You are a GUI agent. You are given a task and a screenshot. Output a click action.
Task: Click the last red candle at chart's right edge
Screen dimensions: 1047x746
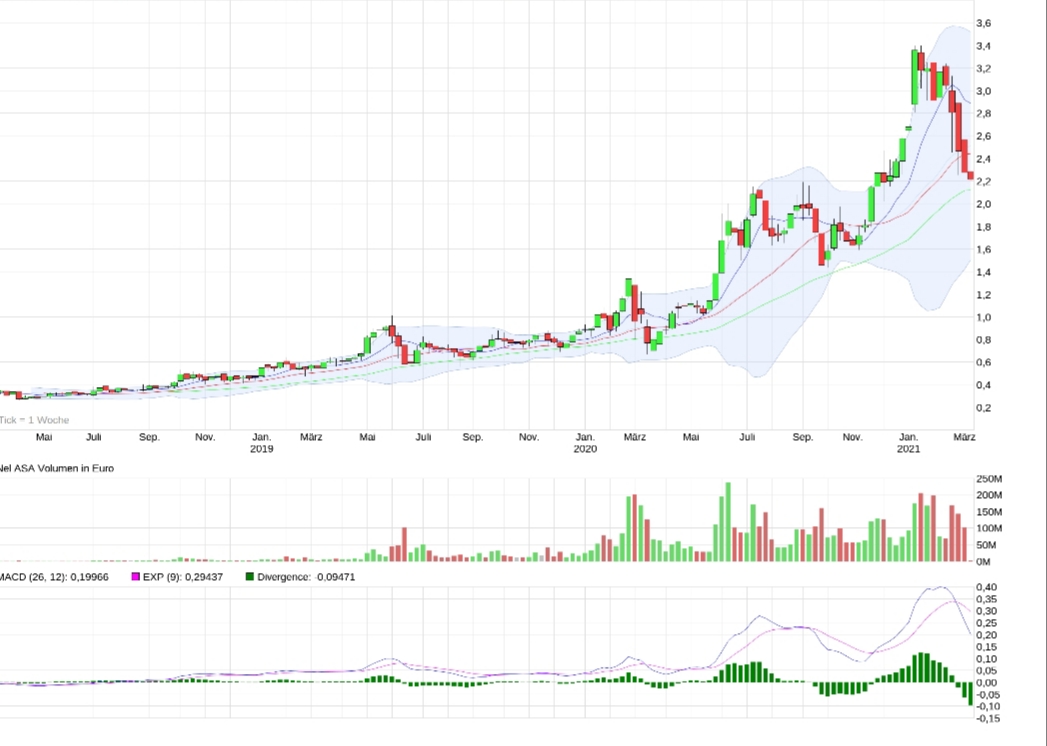coord(969,175)
